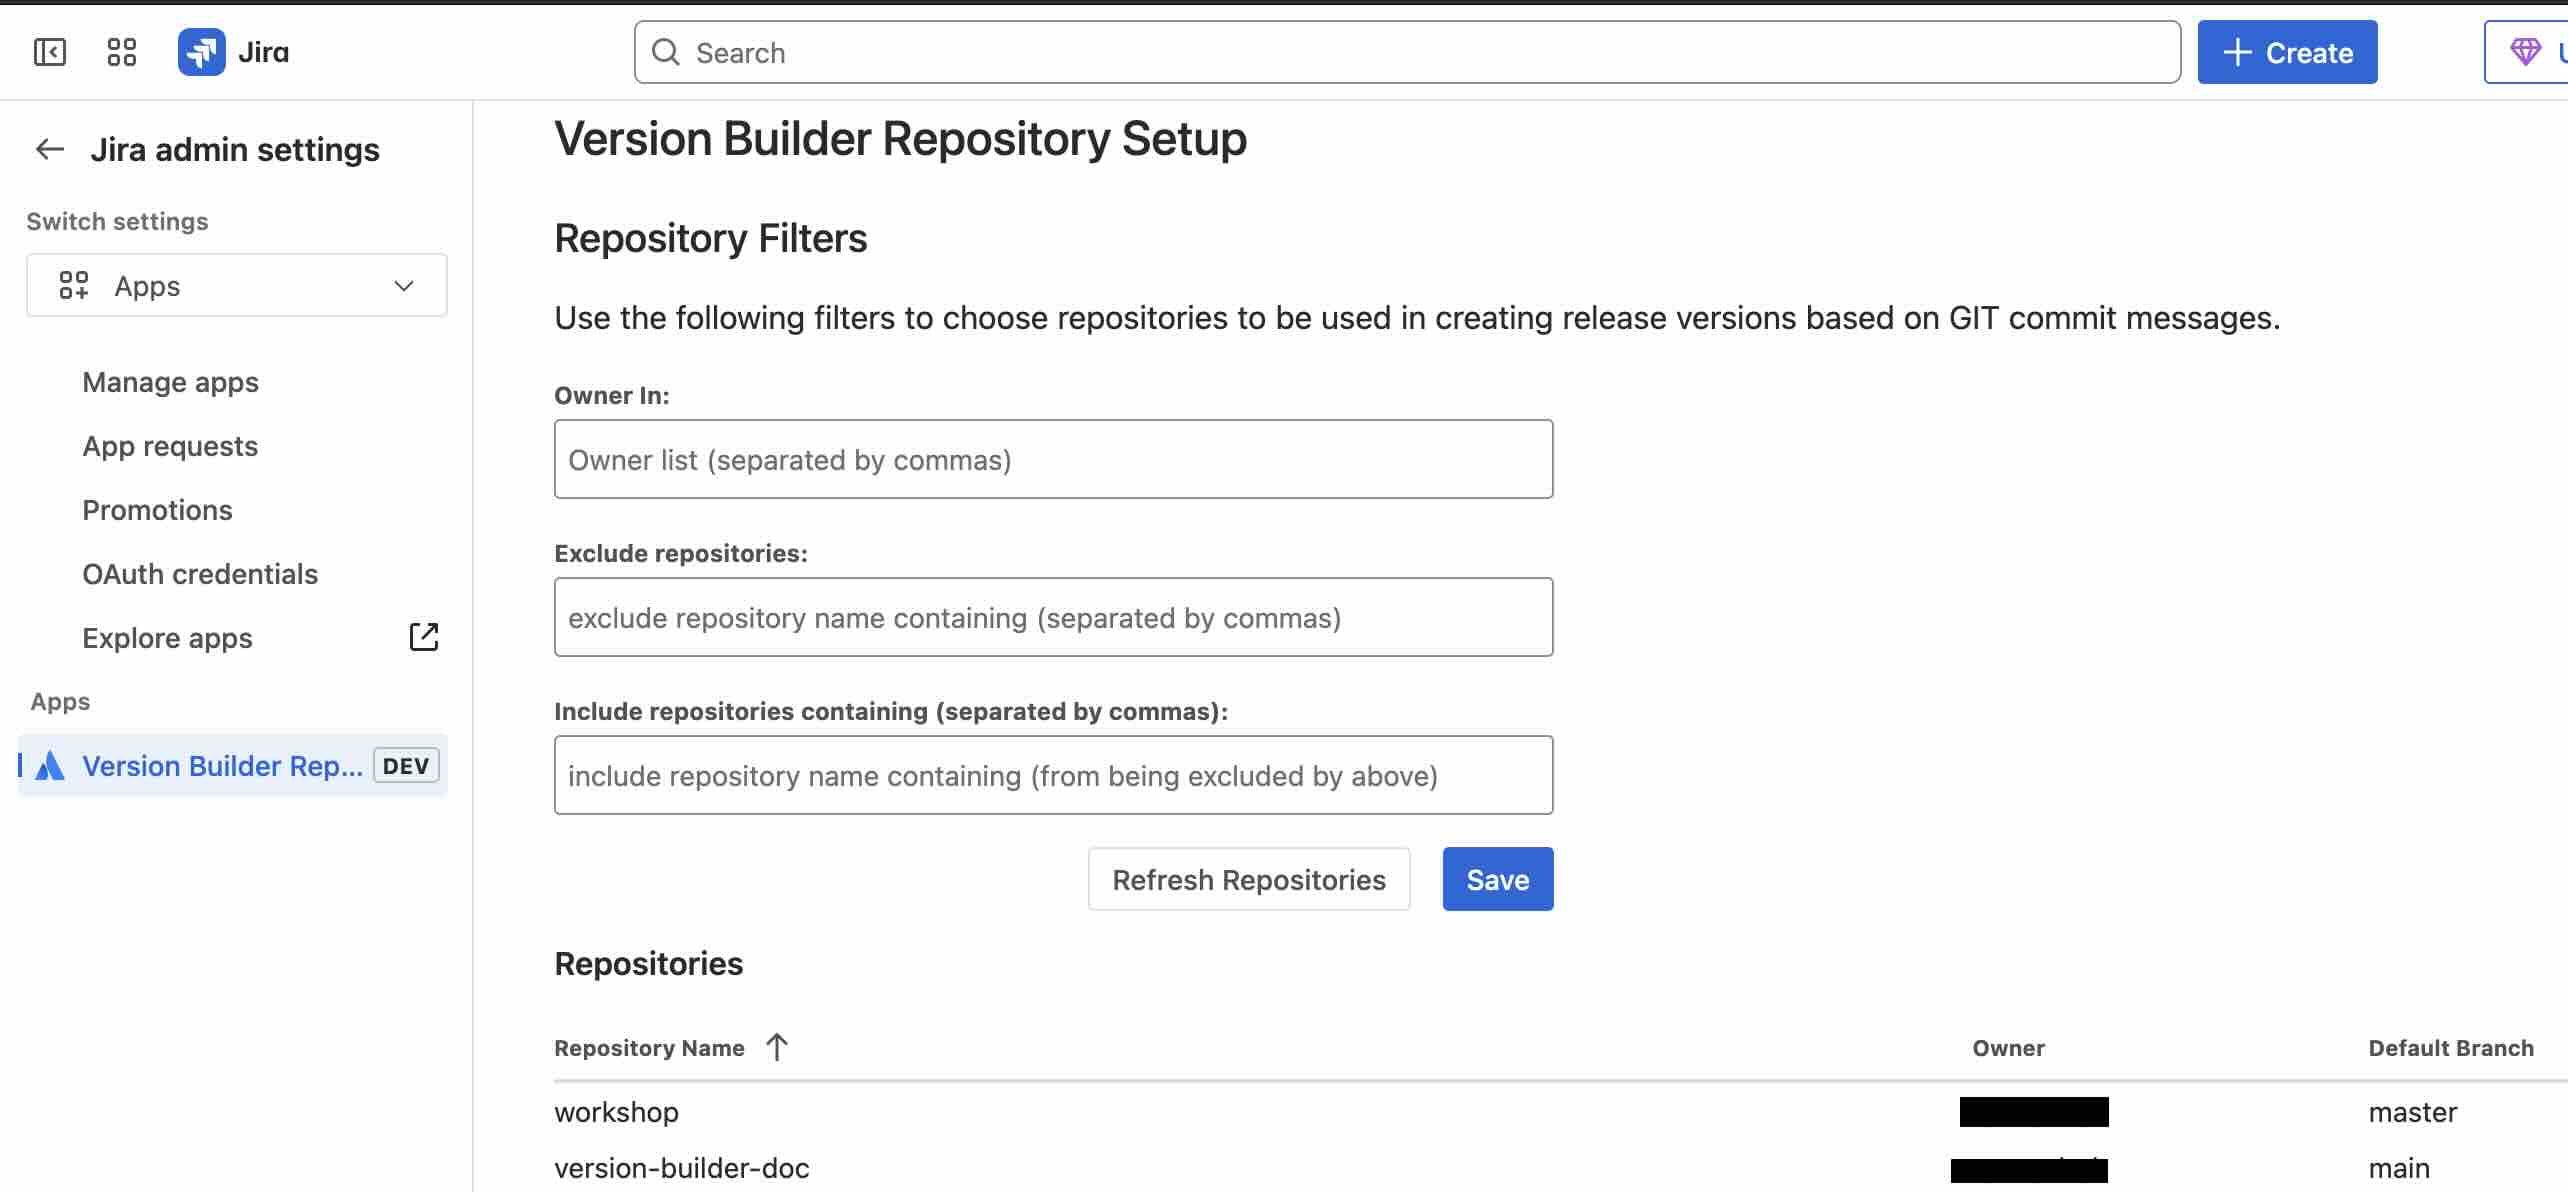Click the Repository Filters heading
The image size is (2568, 1192).
pos(711,238)
